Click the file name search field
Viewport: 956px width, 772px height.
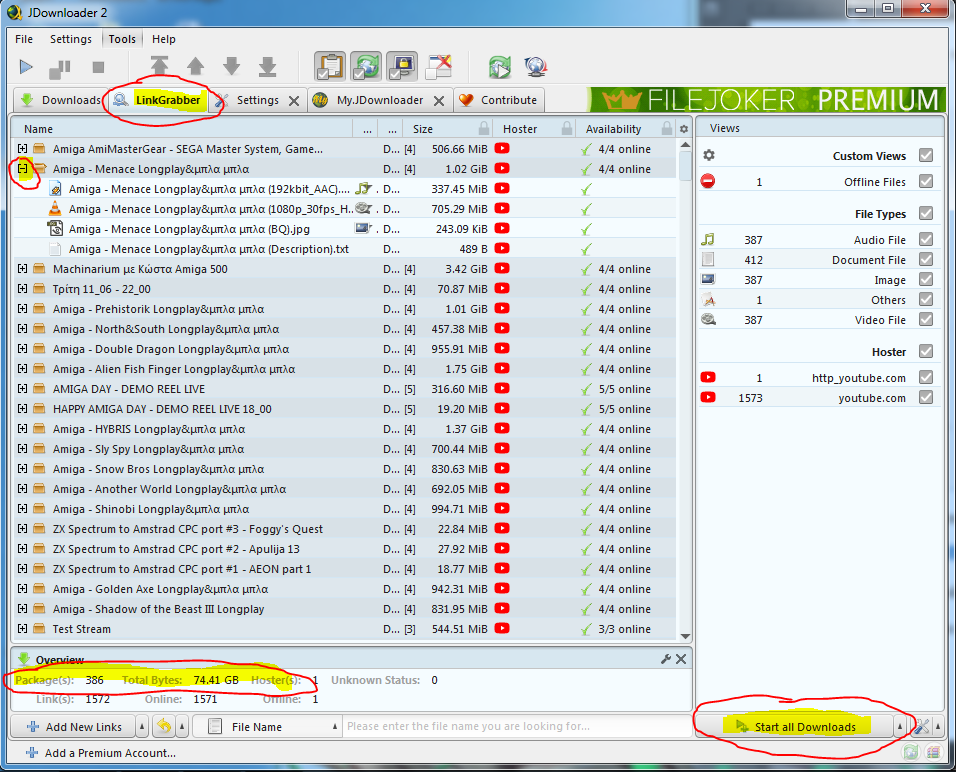tap(515, 727)
